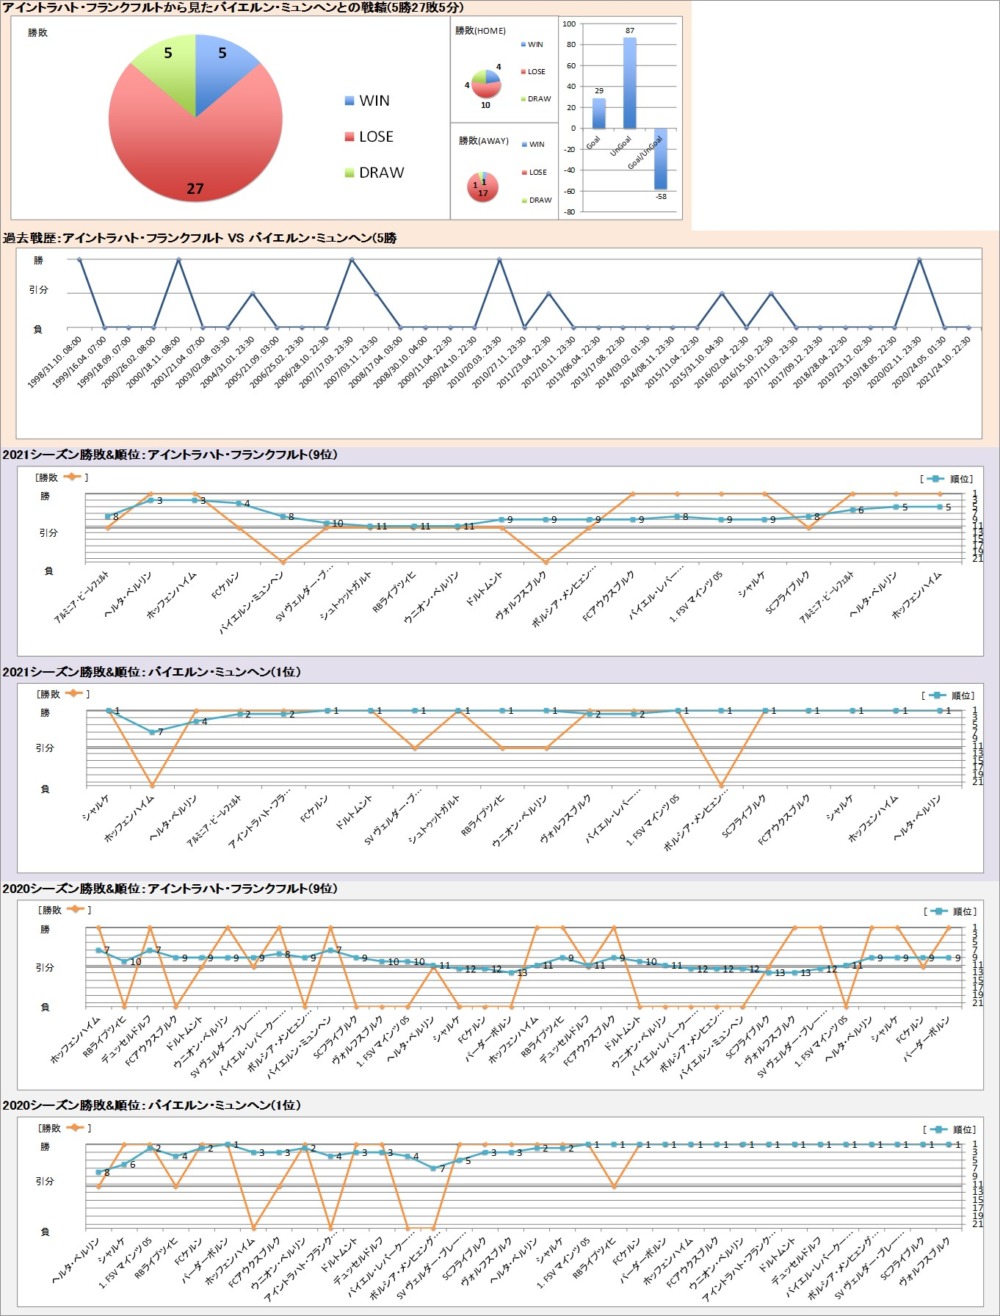1000x1316 pixels.
Task: Click the rank 6 point in 2021 Frankfurt chart
Action: coord(853,510)
